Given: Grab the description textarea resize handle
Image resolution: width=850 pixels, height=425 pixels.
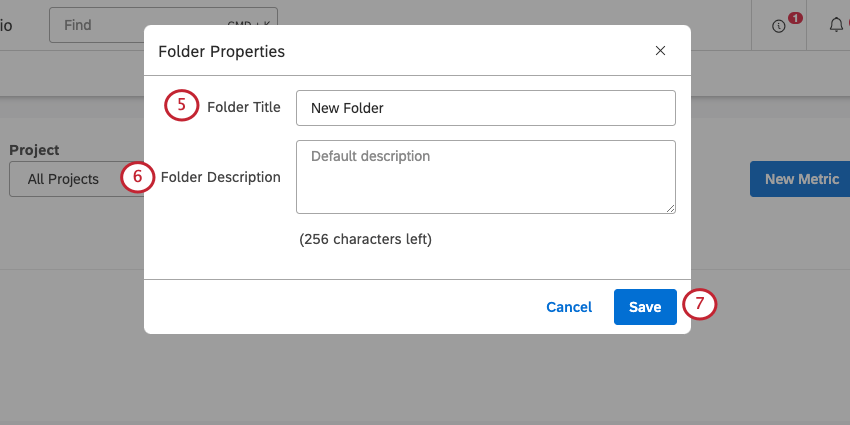Looking at the screenshot, I should point(670,208).
